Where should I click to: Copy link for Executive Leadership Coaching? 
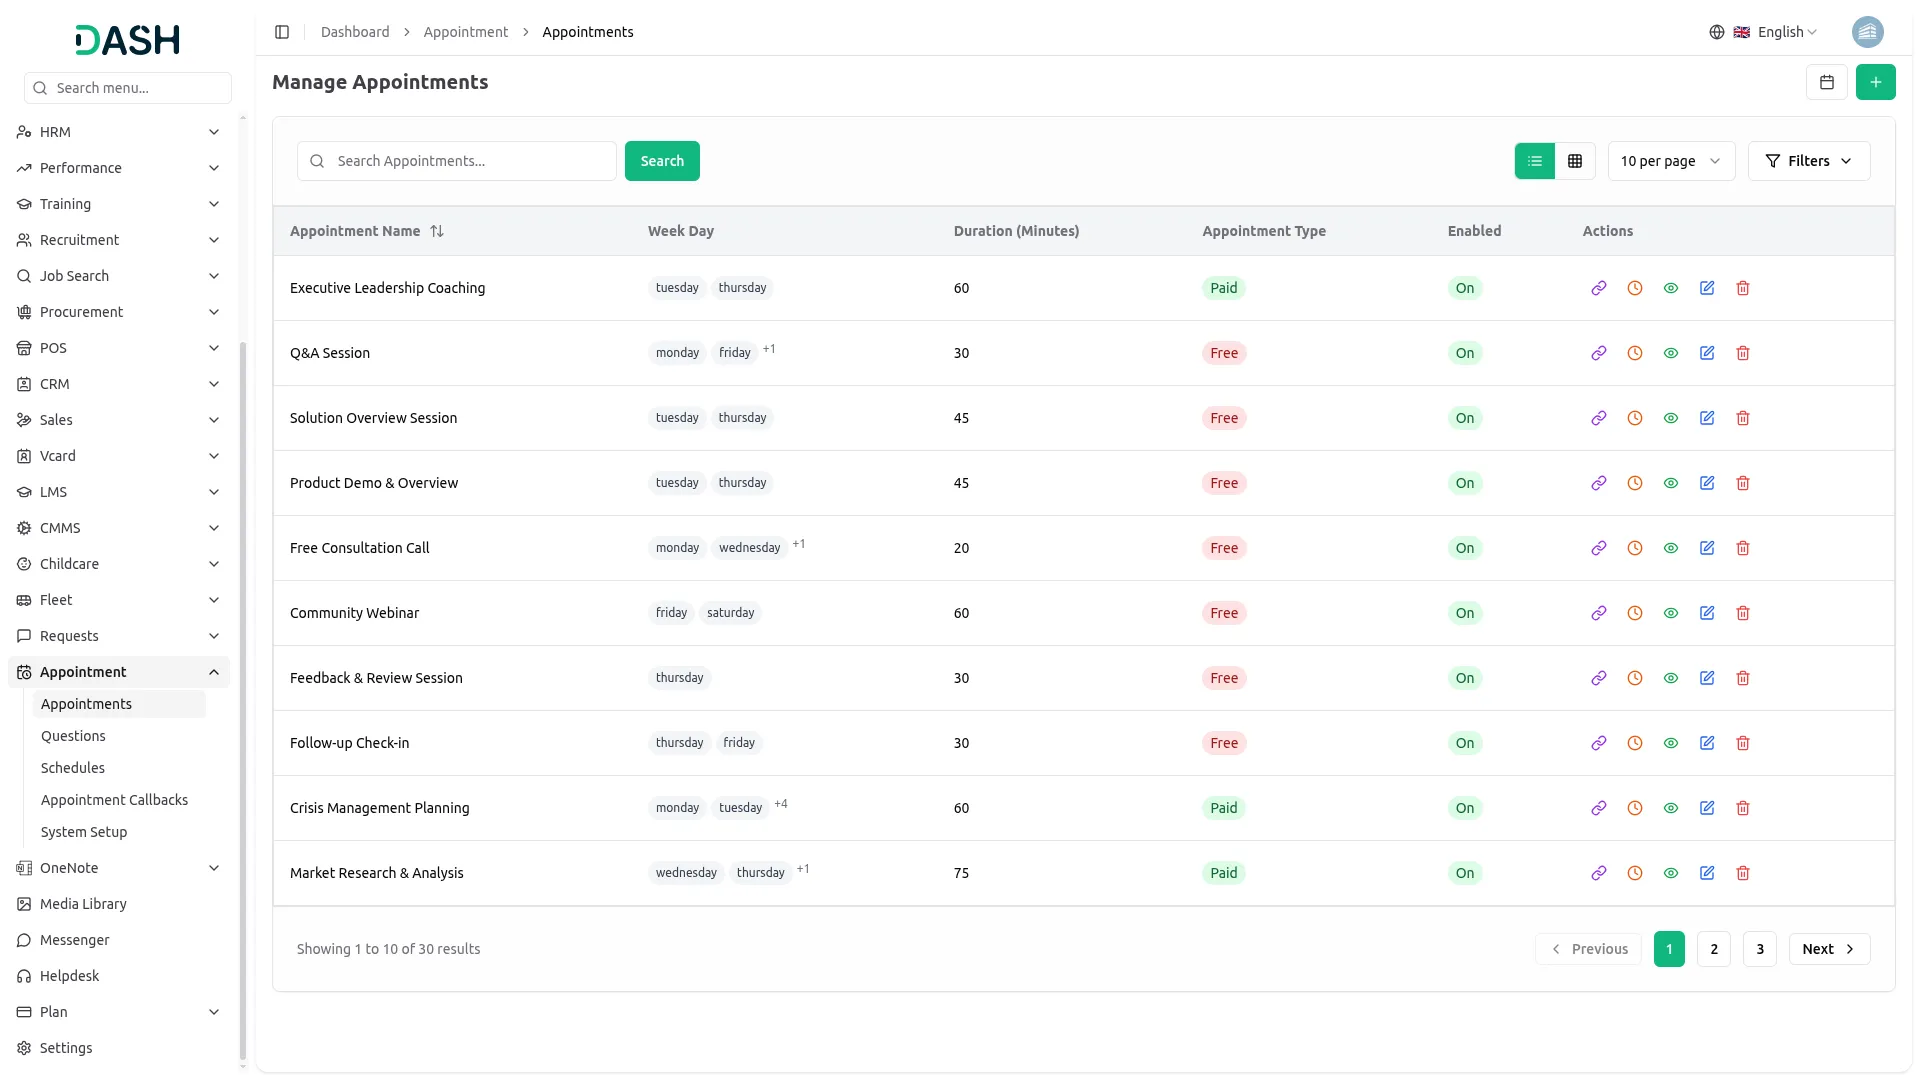click(1599, 288)
